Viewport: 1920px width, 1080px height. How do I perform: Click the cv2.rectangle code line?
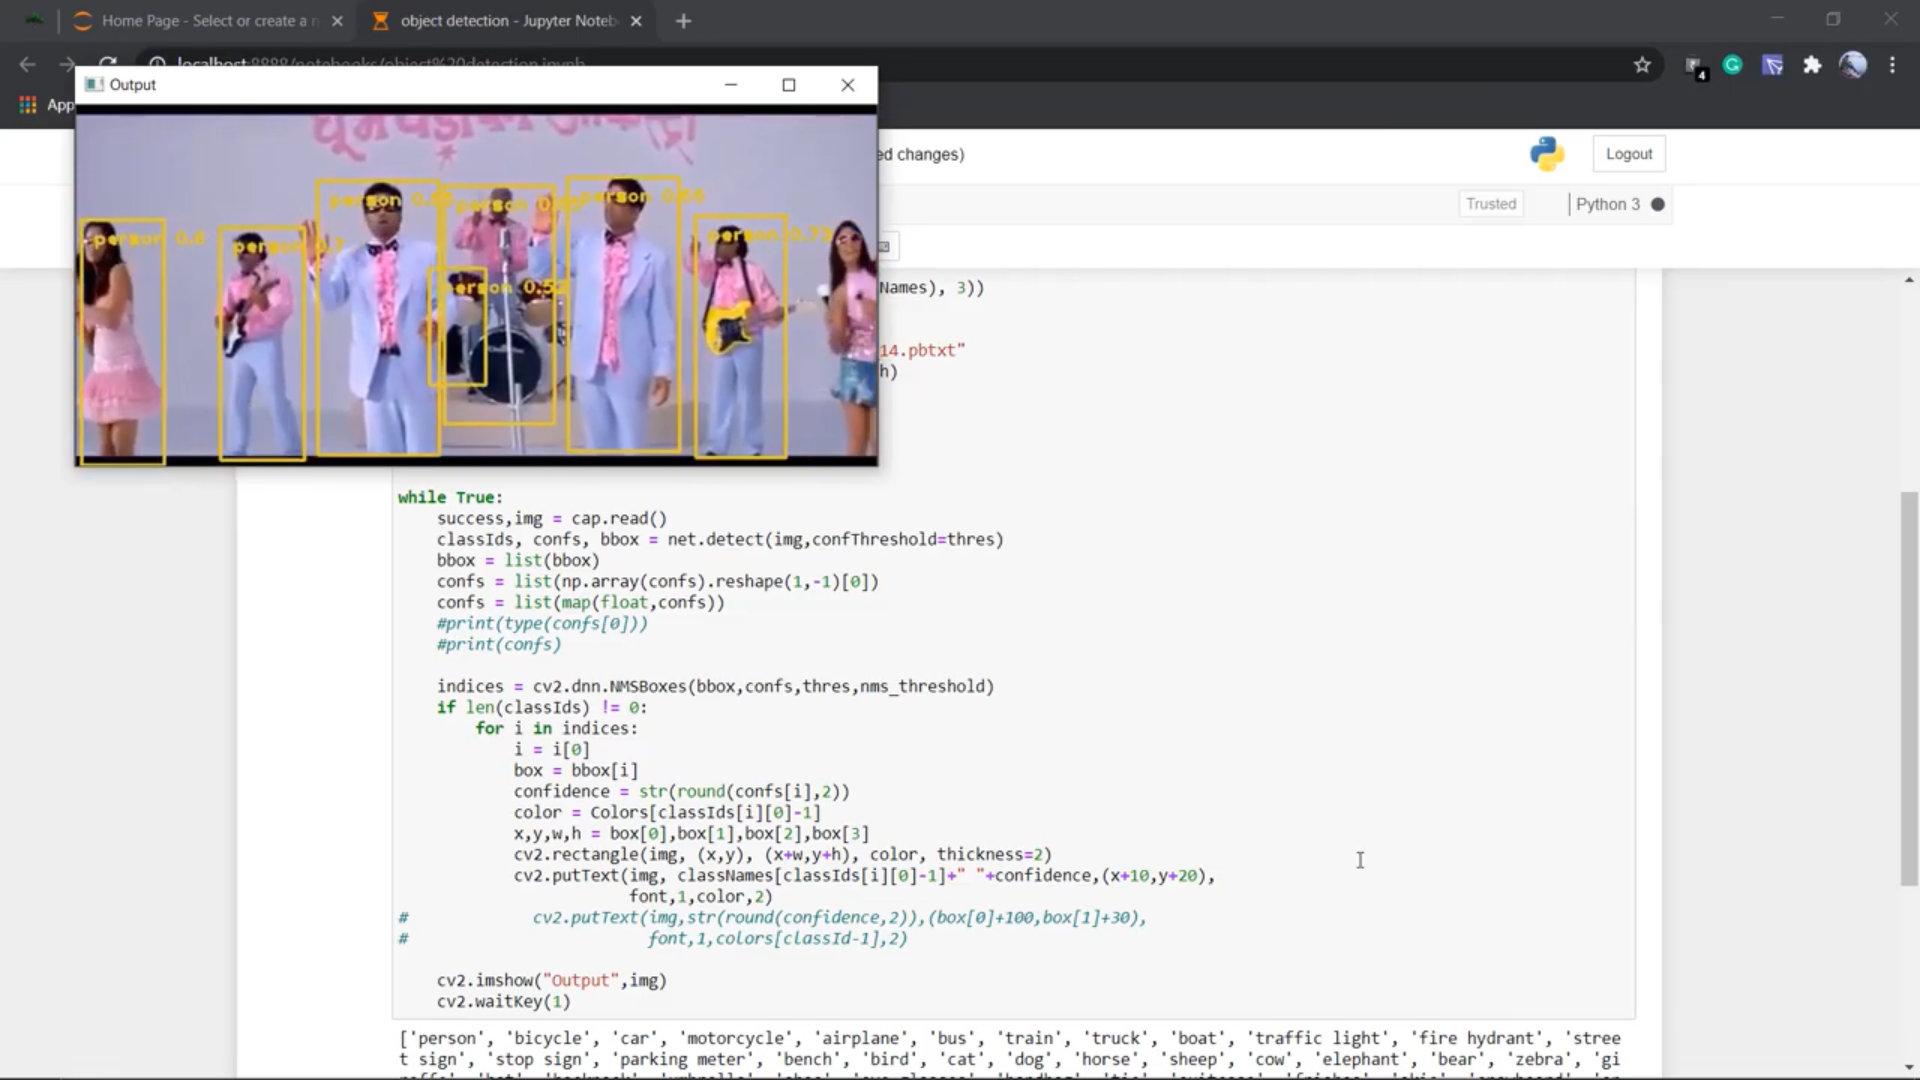click(783, 854)
